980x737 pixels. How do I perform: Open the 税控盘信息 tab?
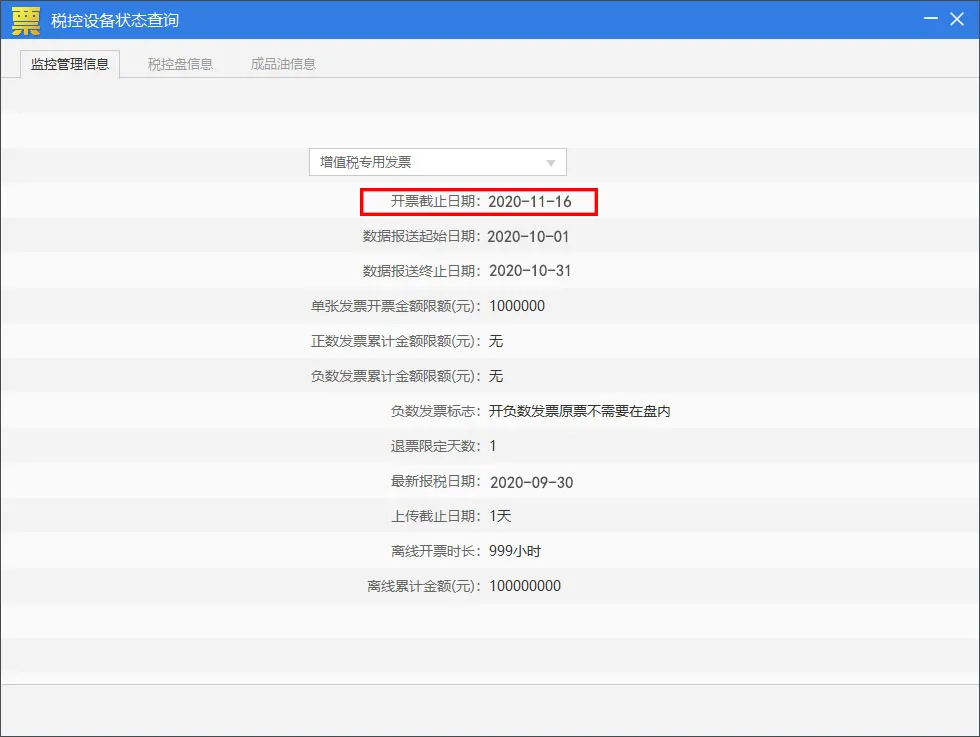tap(180, 64)
